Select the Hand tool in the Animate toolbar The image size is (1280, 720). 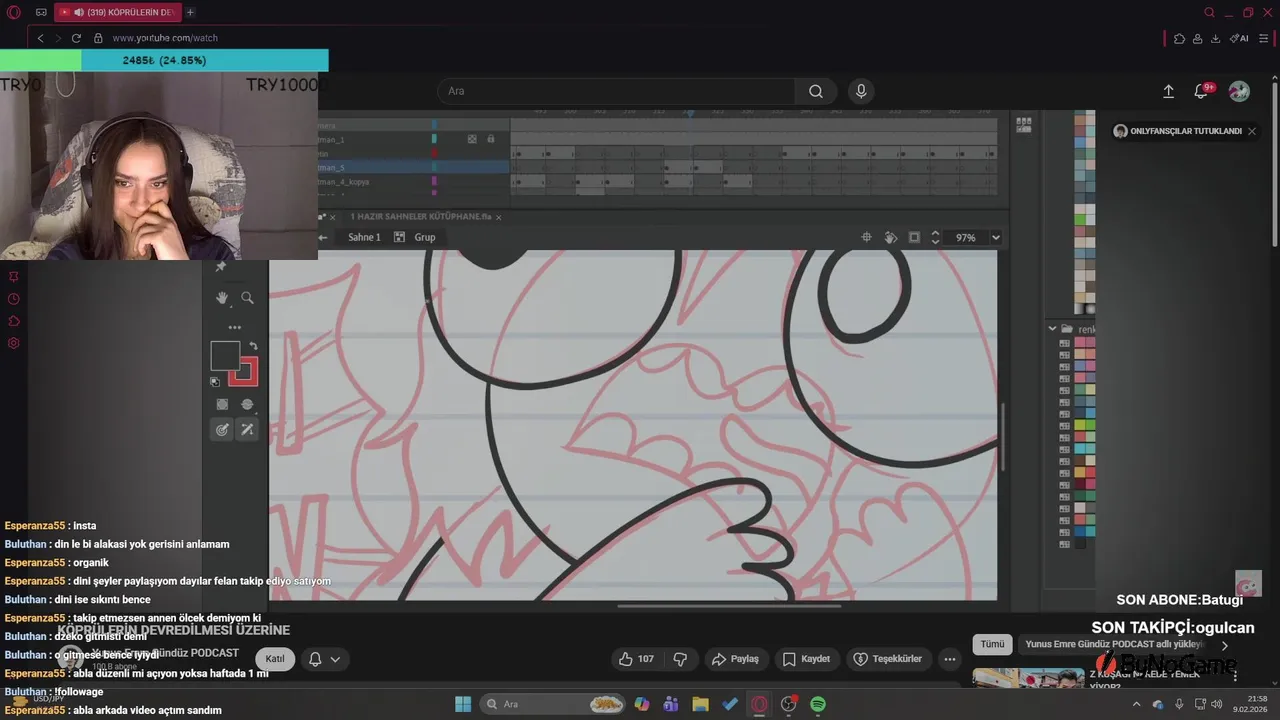tap(222, 298)
